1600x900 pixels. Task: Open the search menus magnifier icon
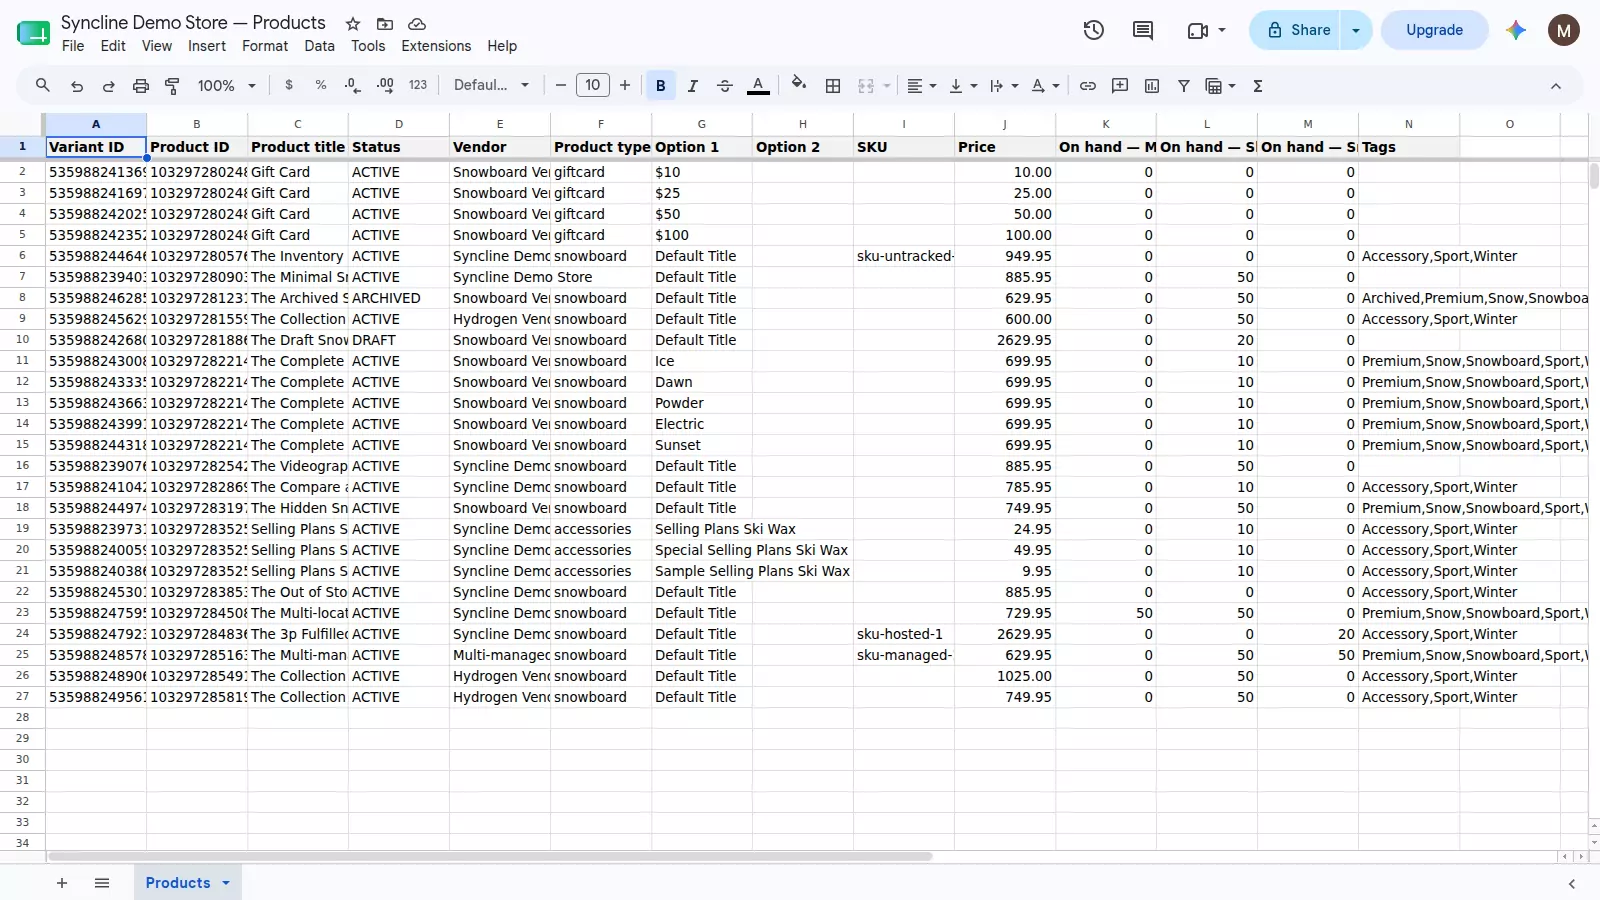43,86
